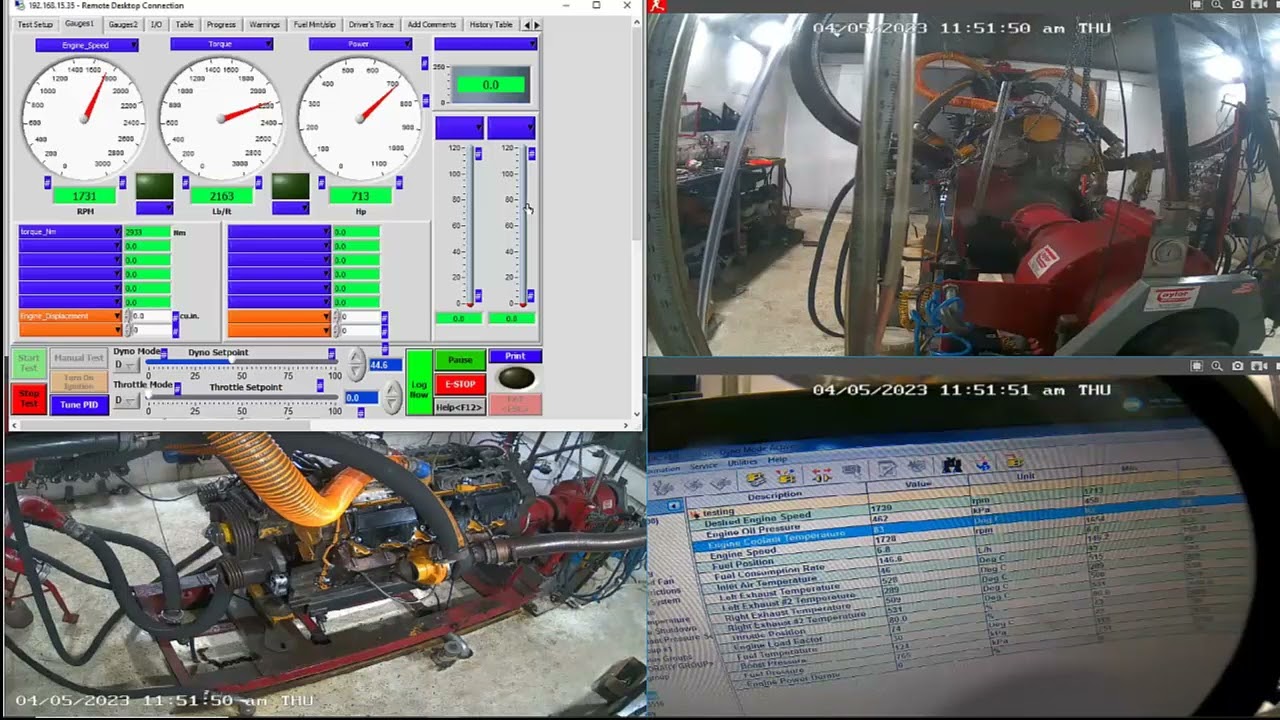Screen dimensions: 1280x720
Task: Start recording with top camera feed video icon
Action: (1257, 5)
